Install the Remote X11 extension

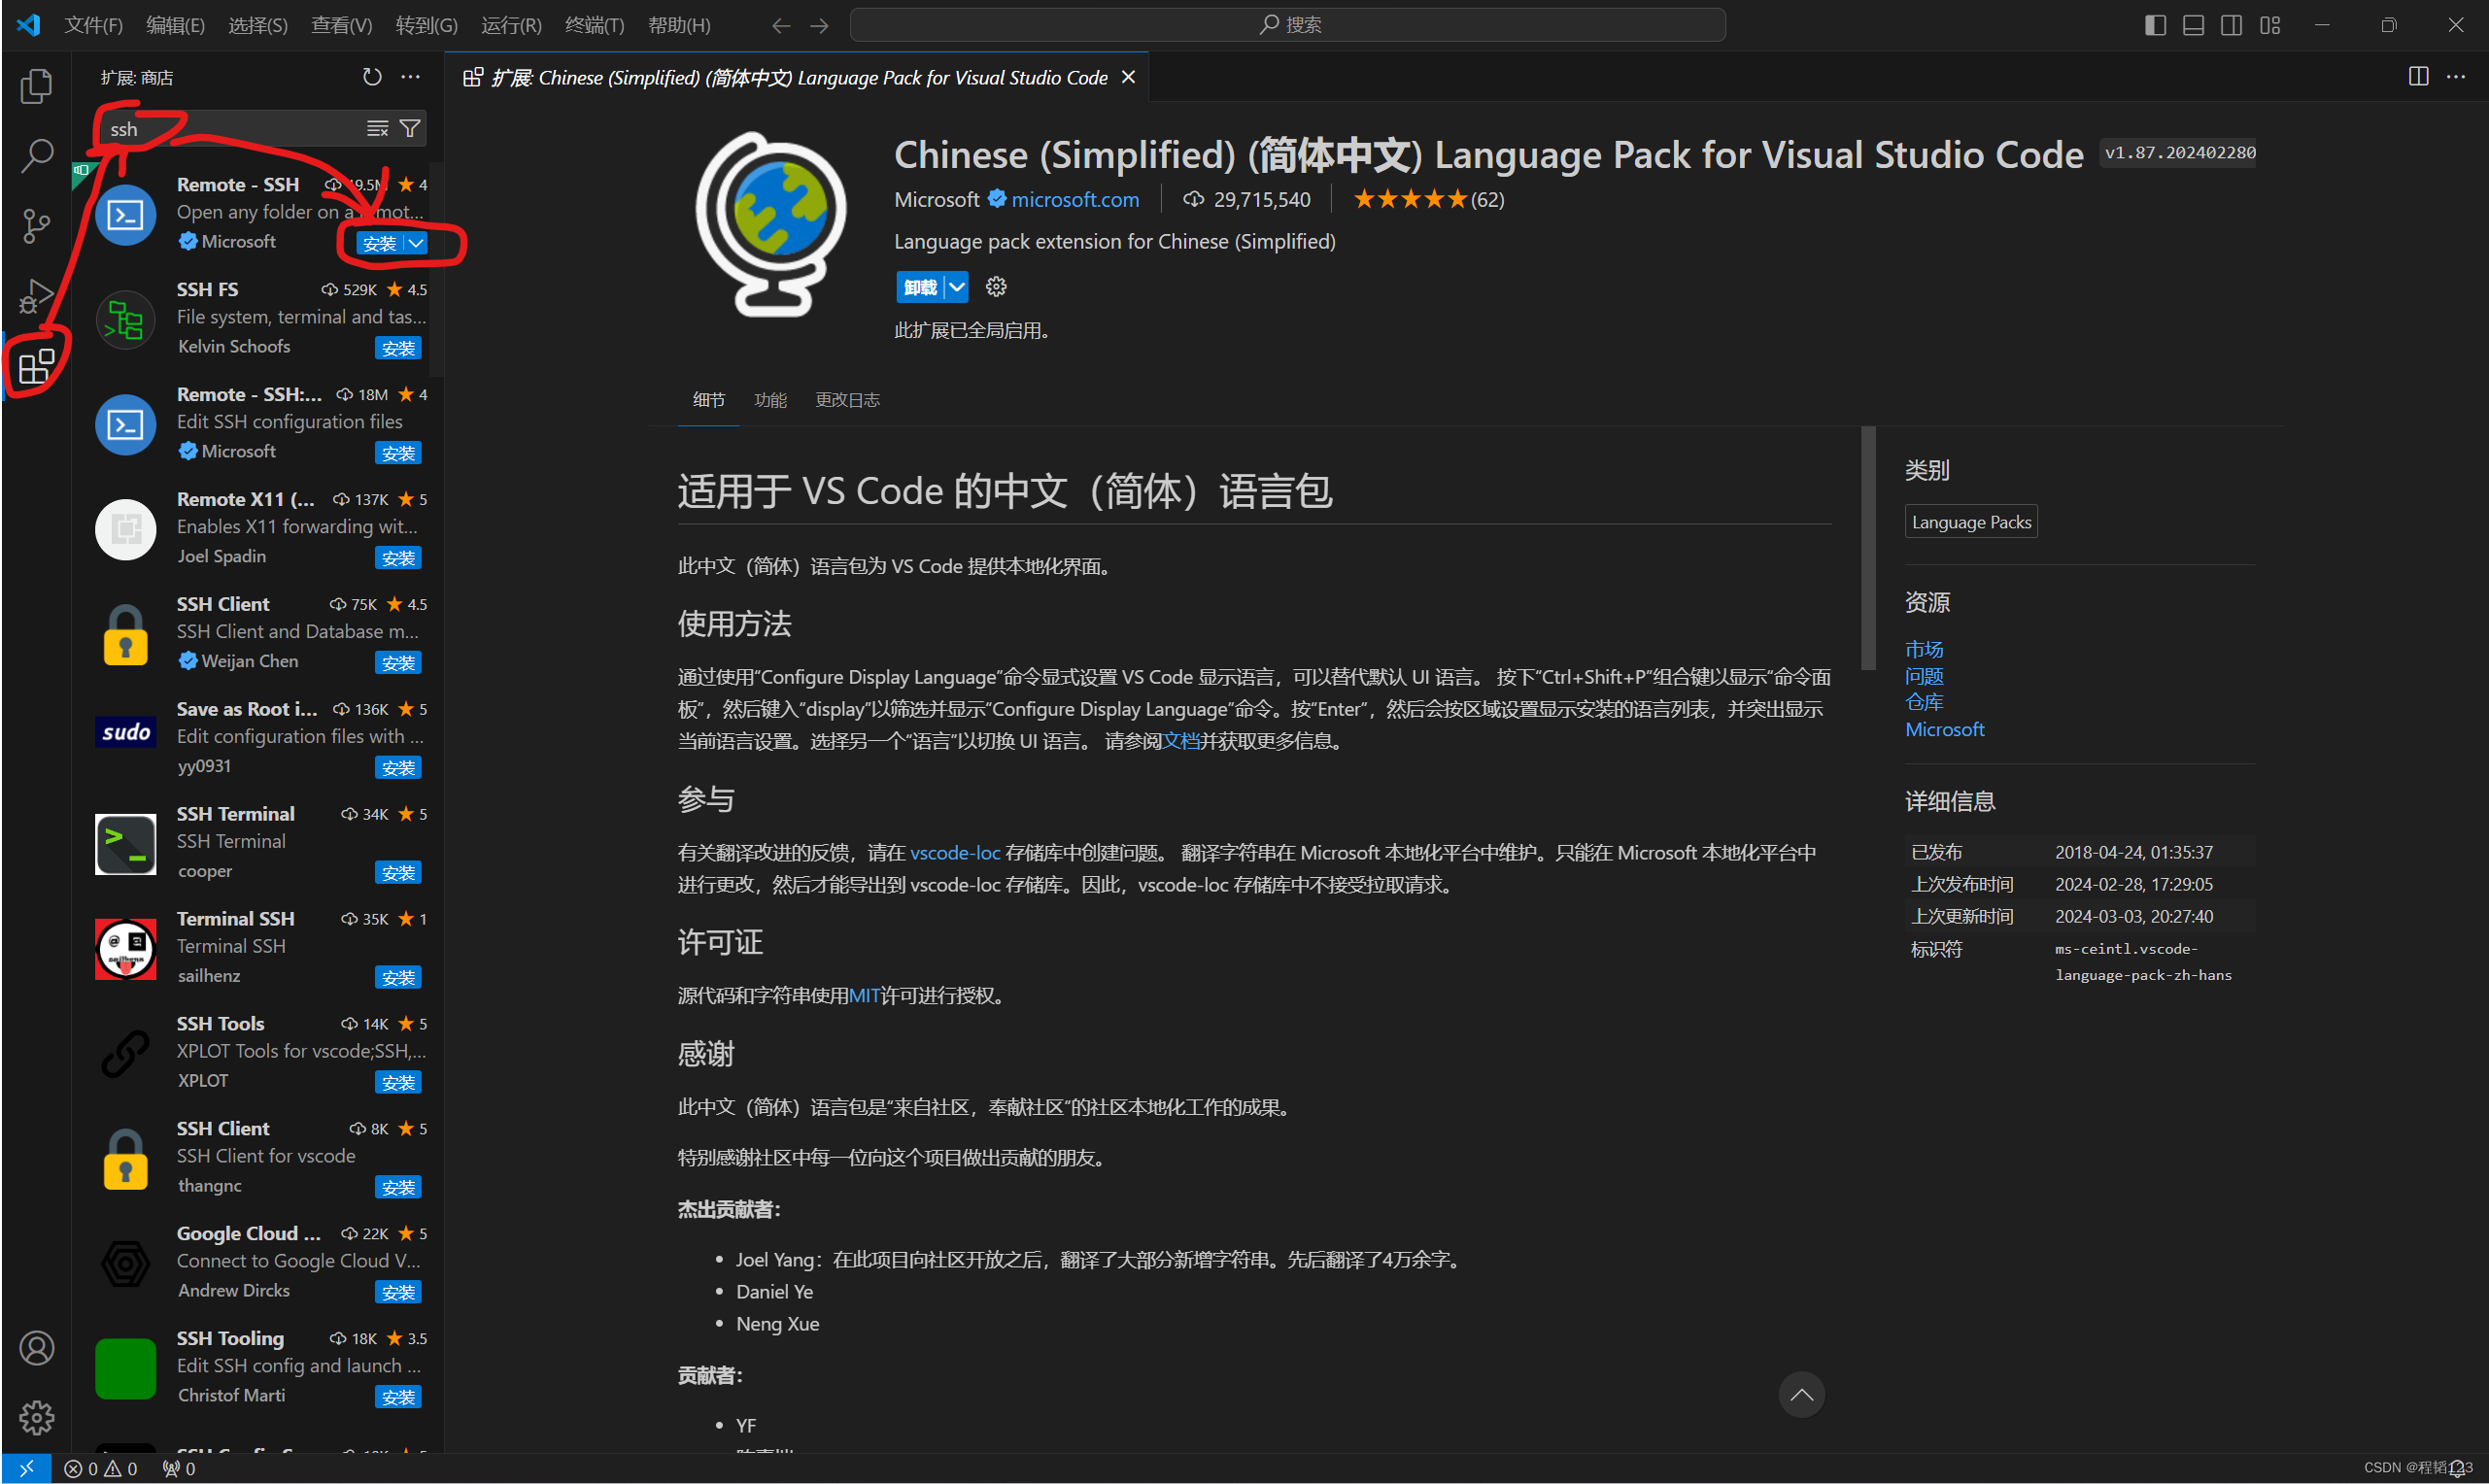[x=398, y=558]
